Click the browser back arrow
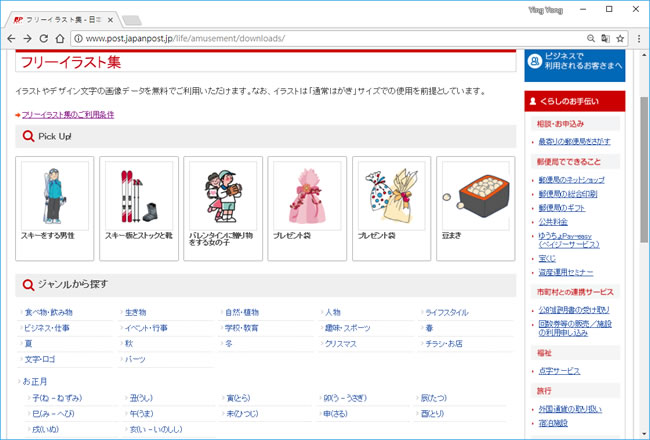This screenshot has width=650, height=440. 12,38
